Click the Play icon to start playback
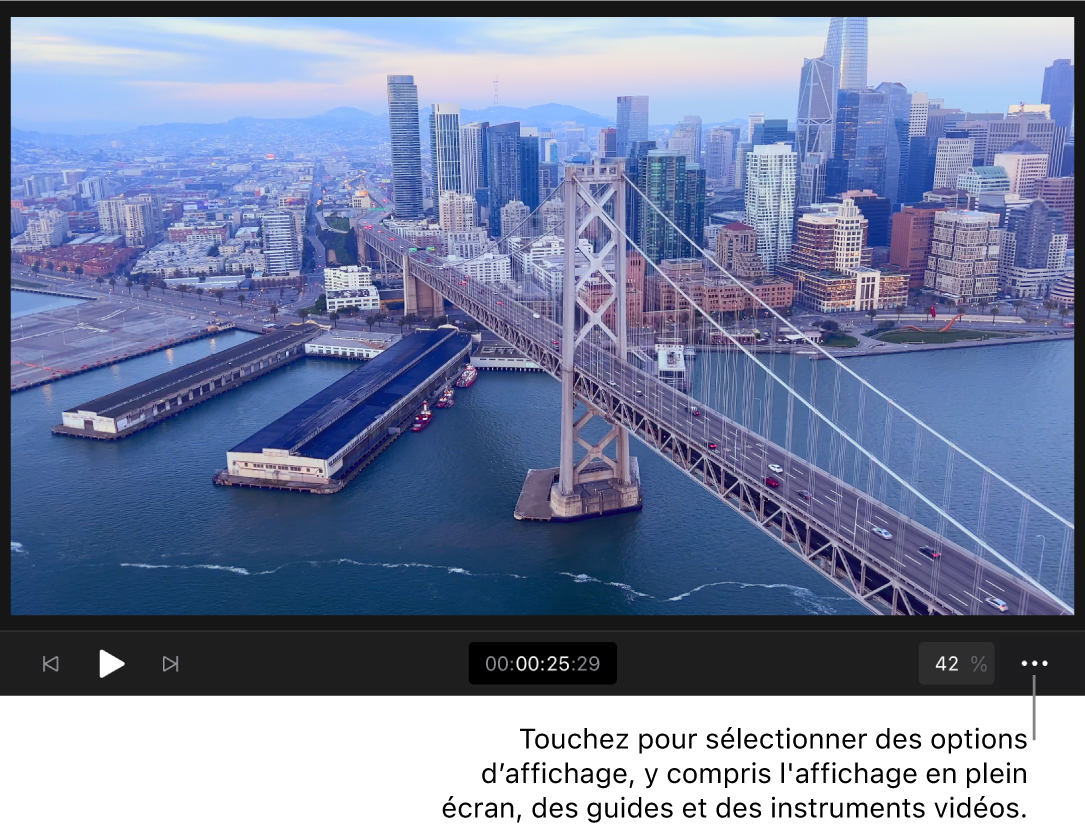 pyautogui.click(x=111, y=663)
